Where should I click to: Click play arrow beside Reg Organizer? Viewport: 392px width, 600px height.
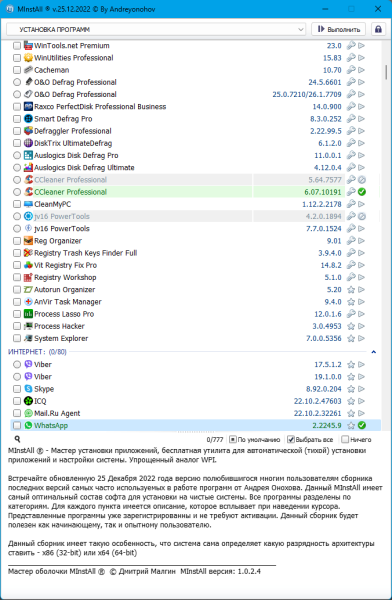361,241
